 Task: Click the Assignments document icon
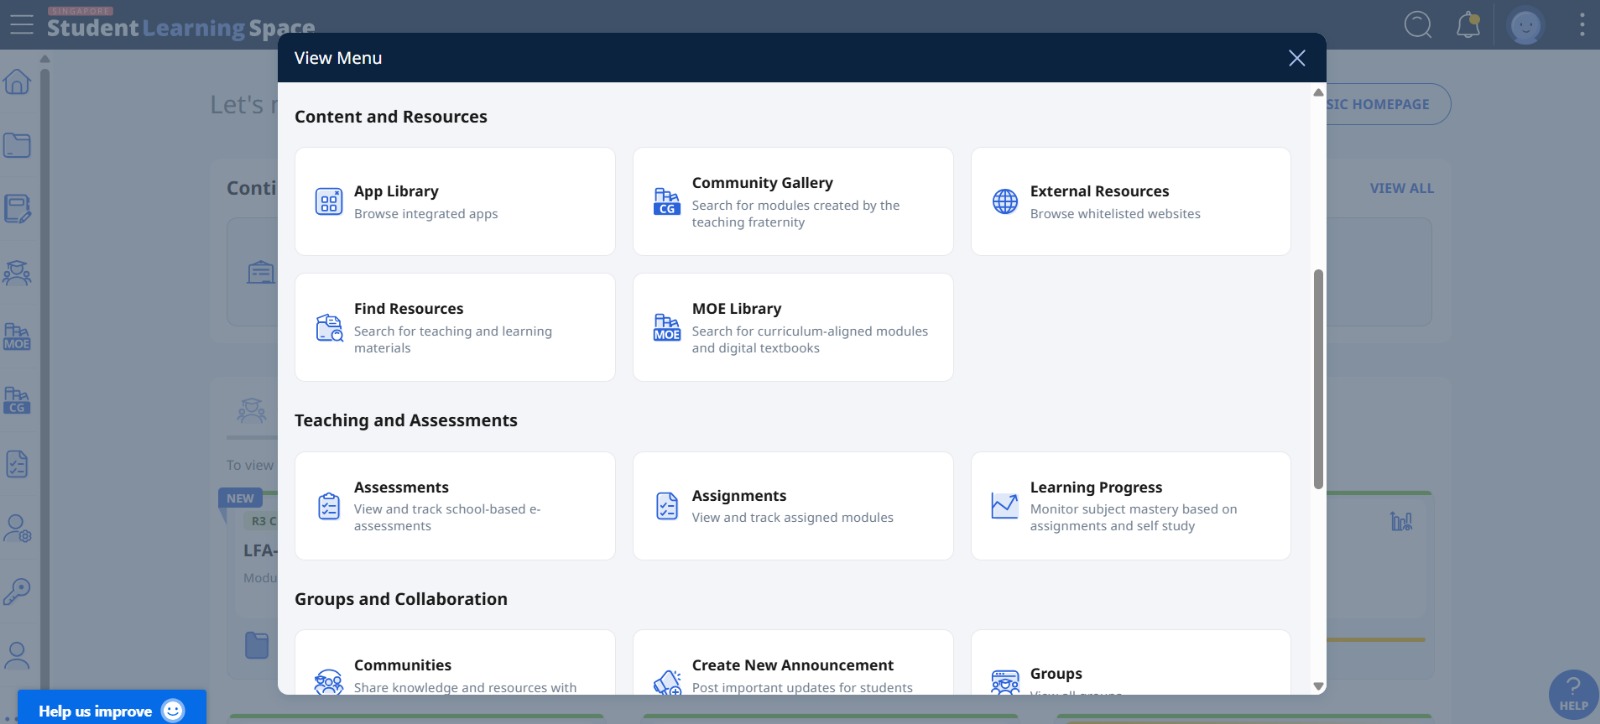click(x=667, y=506)
